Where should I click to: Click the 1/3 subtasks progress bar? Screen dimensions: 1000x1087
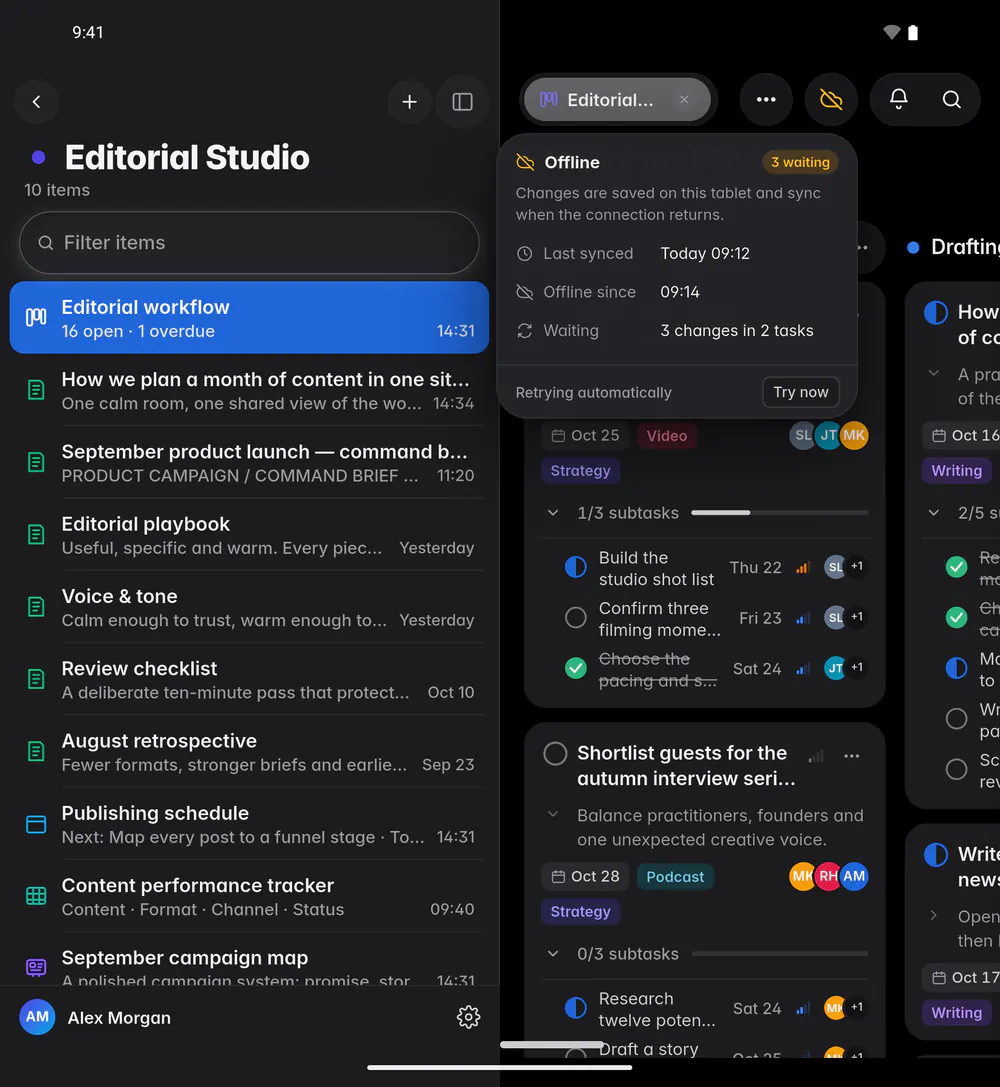tap(780, 513)
